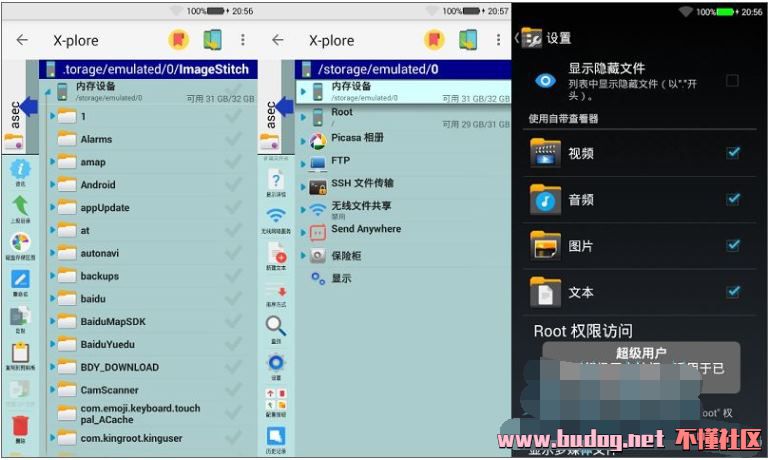Open 无线文件共享 WiFi file sharing entry
Image resolution: width=771 pixels, height=460 pixels.
[403, 209]
